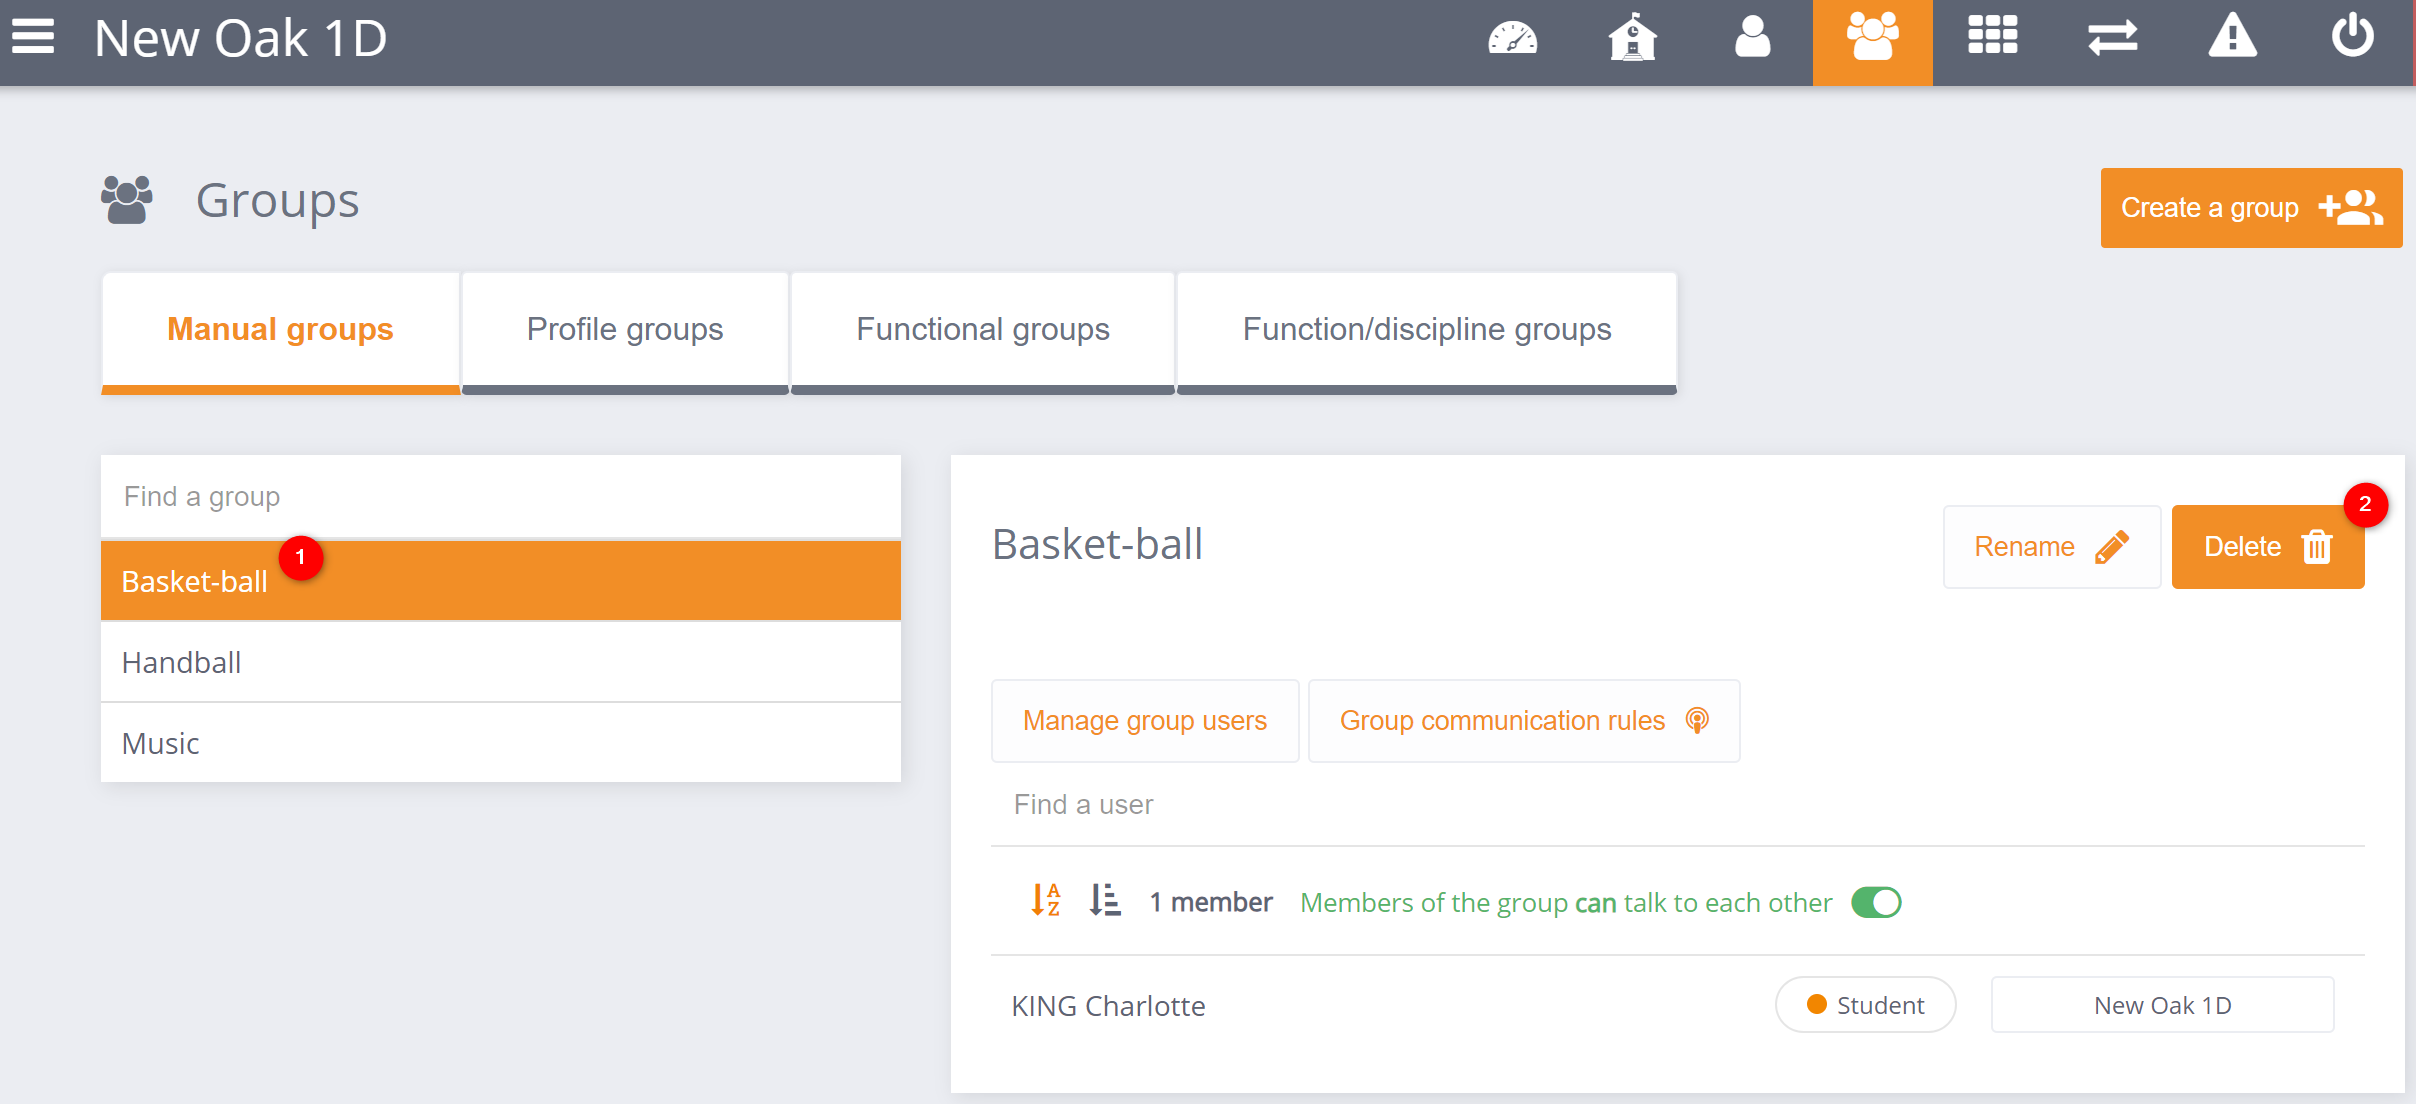
Task: Open the warning triangle alerts icon
Action: click(2232, 38)
